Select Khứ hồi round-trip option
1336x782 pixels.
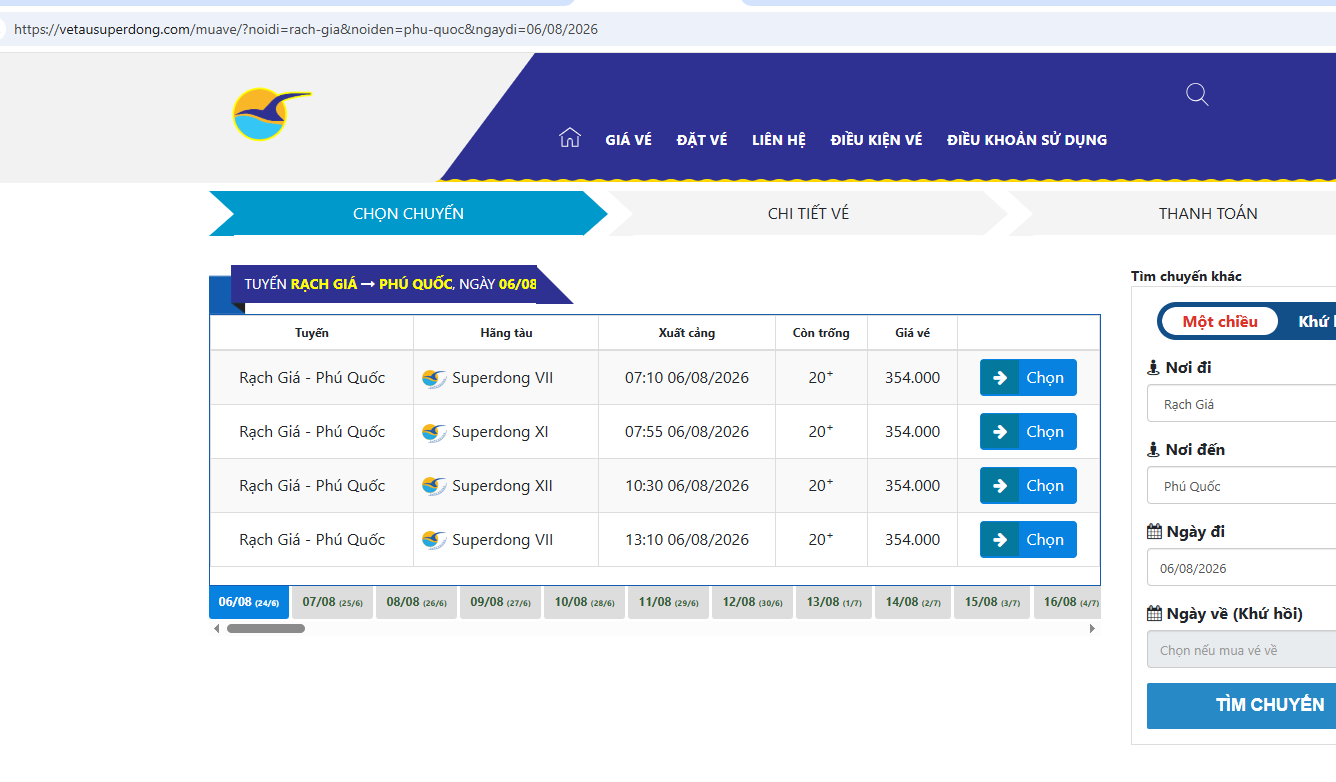pos(1316,322)
